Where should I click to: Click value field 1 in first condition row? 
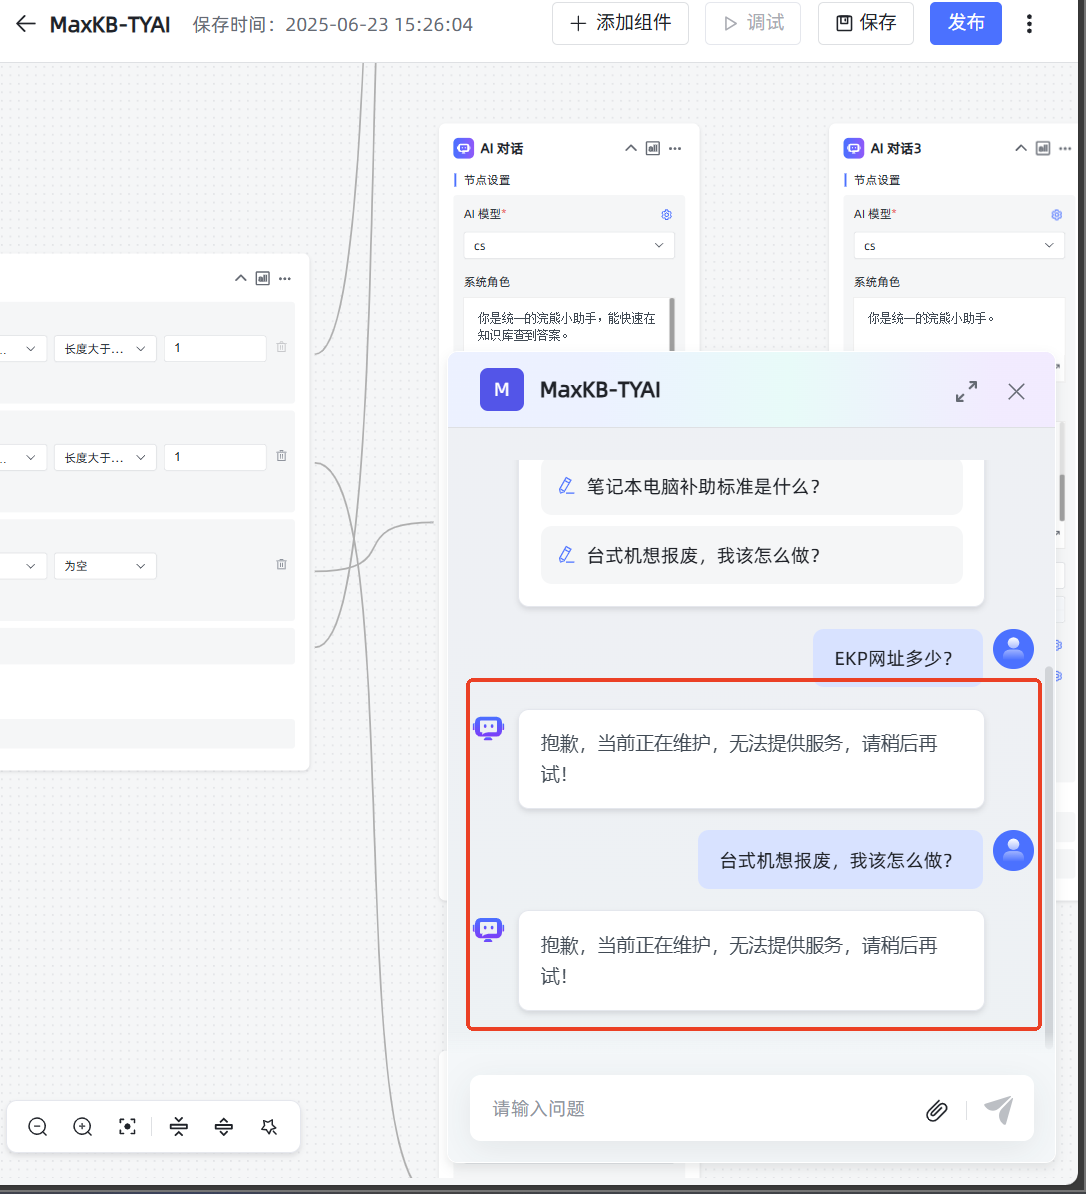pos(215,349)
